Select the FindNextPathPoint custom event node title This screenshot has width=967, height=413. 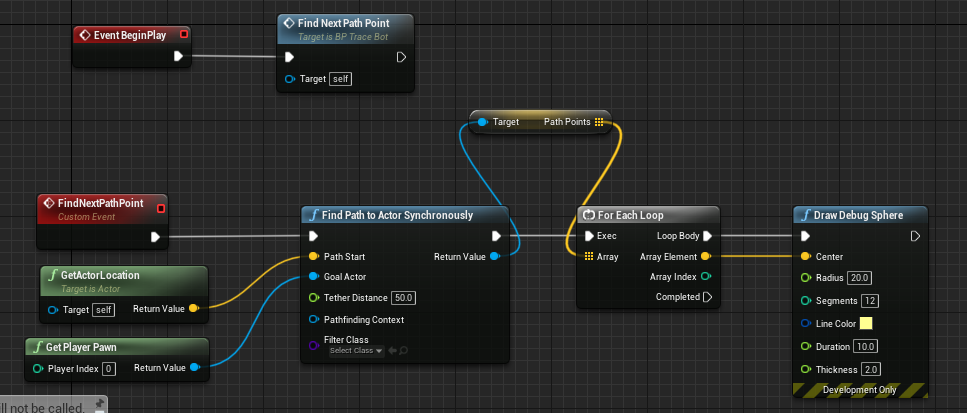[x=100, y=203]
